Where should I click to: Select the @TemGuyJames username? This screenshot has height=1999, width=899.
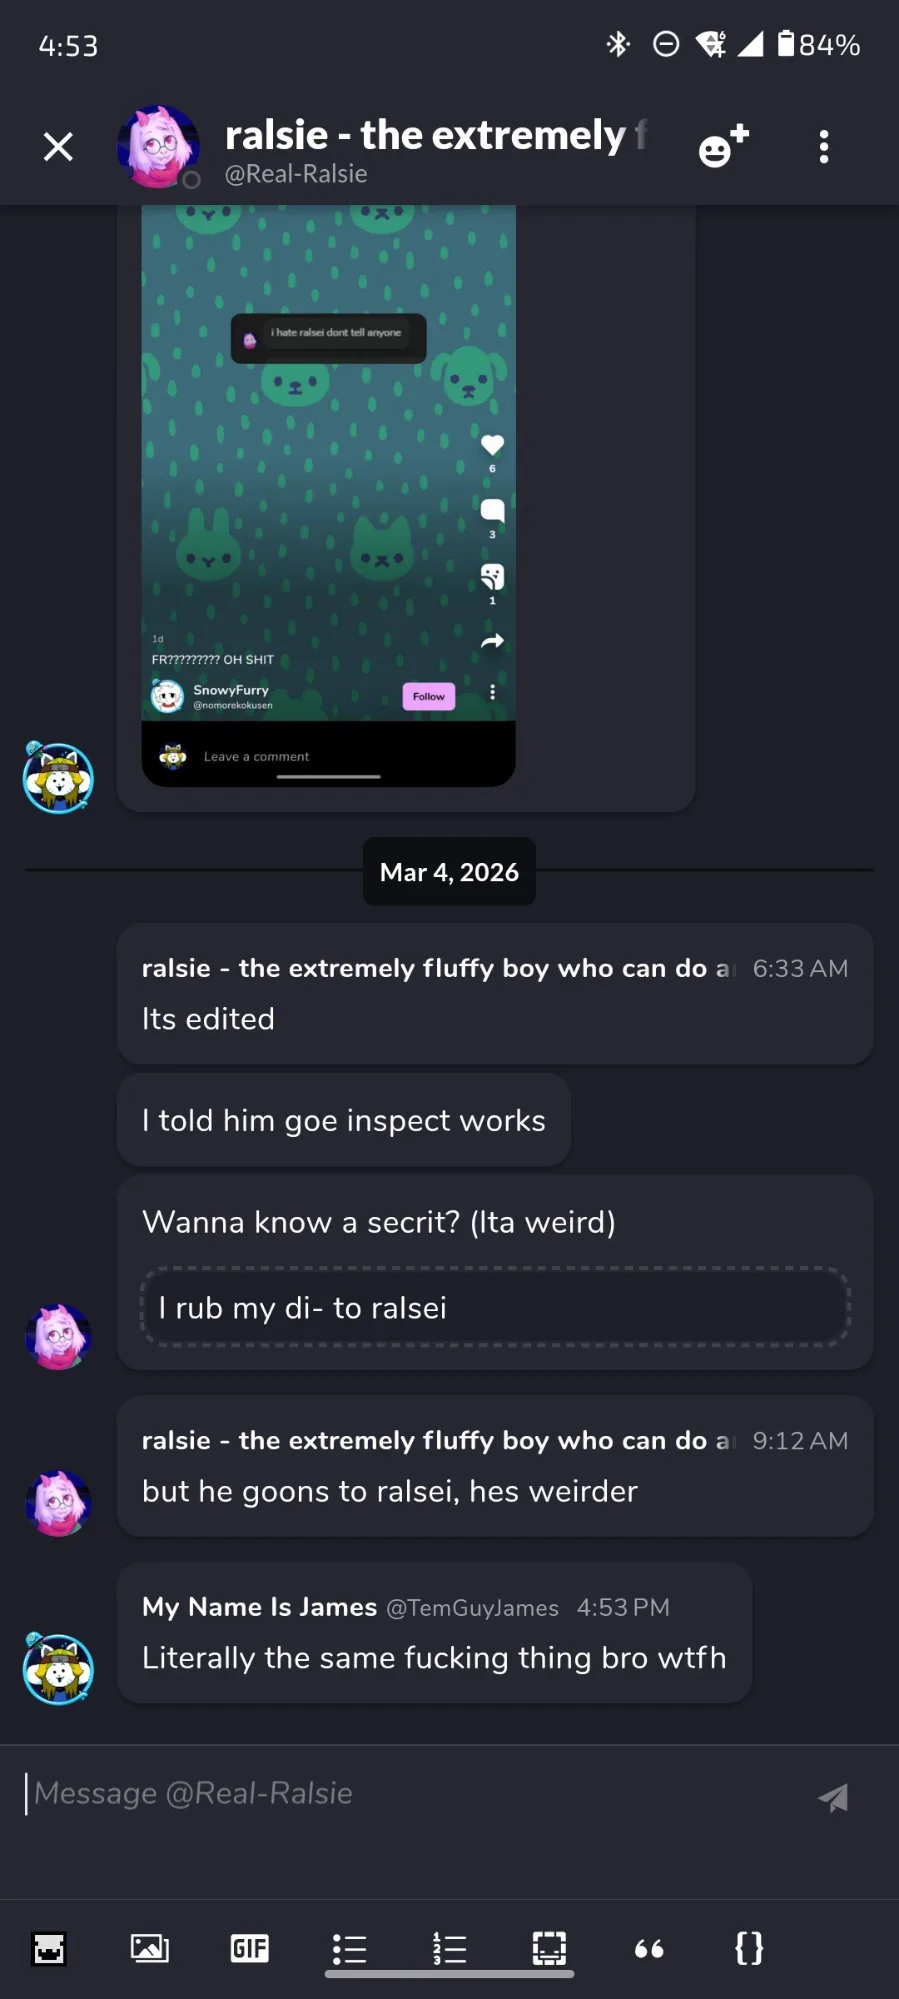coord(472,1608)
